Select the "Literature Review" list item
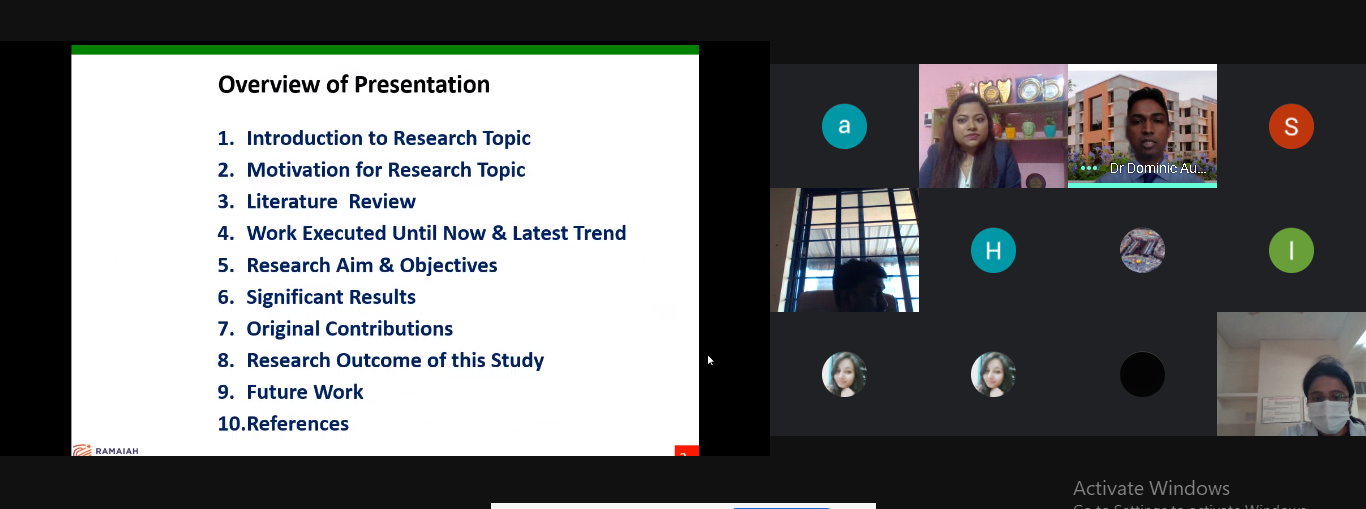The image size is (1366, 509). (331, 202)
